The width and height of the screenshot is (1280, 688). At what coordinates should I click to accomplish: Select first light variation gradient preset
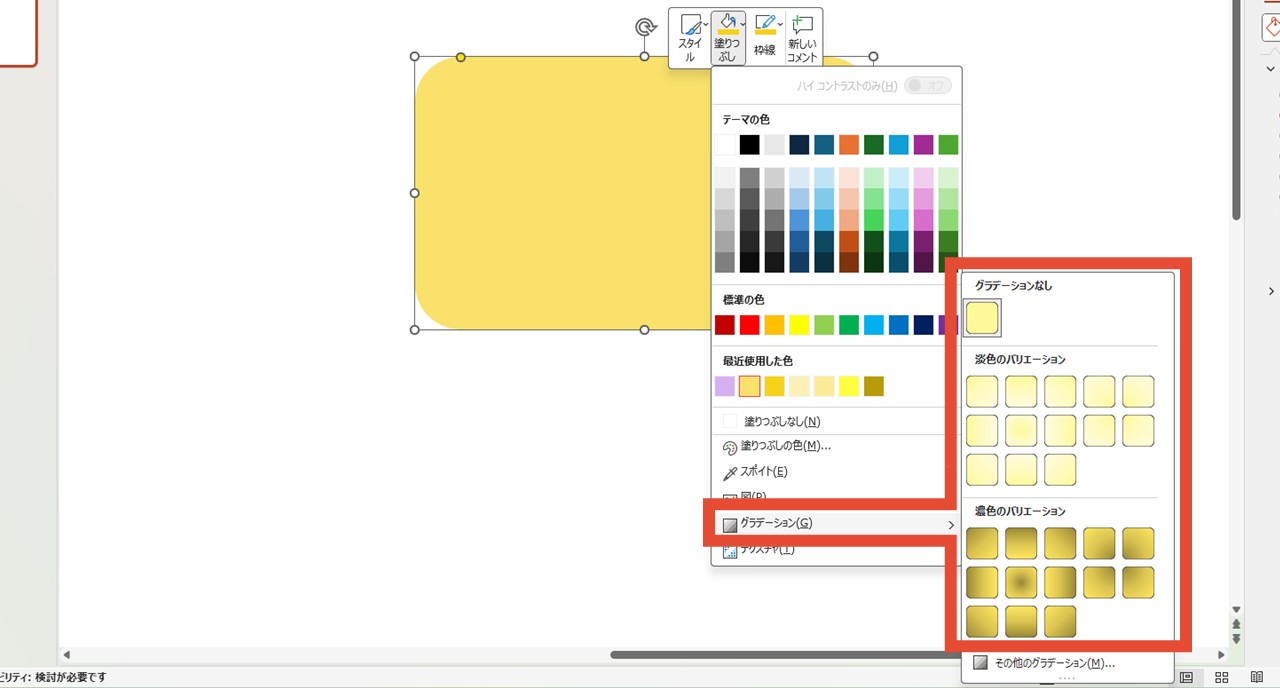tap(982, 392)
